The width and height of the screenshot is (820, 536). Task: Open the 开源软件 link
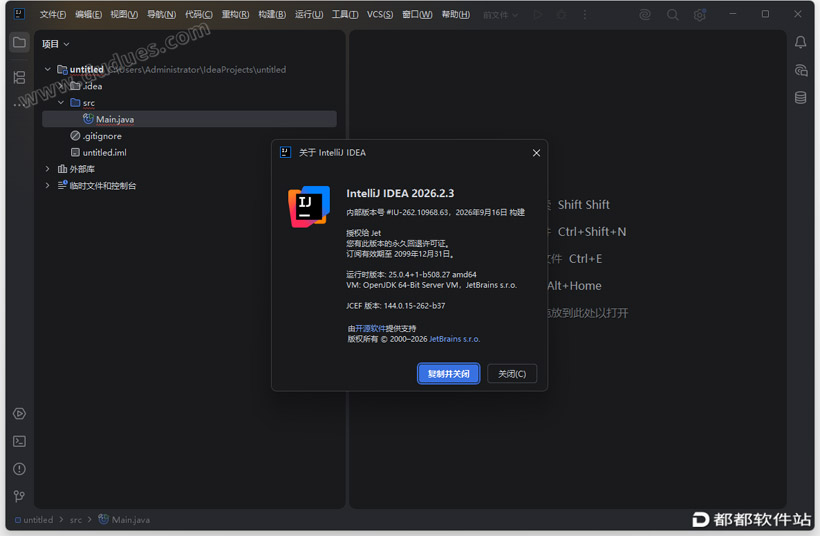(x=370, y=328)
